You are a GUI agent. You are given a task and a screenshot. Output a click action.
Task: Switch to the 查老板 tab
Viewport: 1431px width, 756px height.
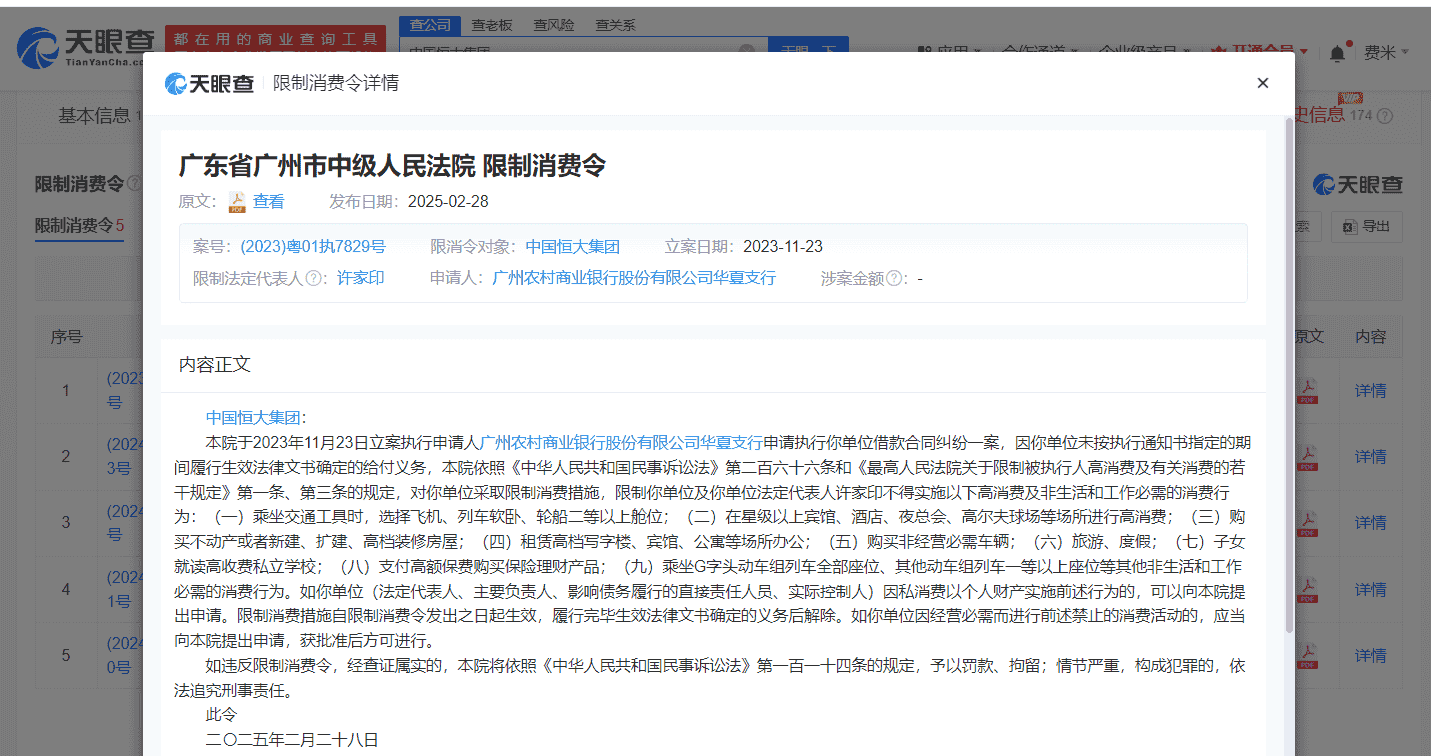(x=491, y=24)
